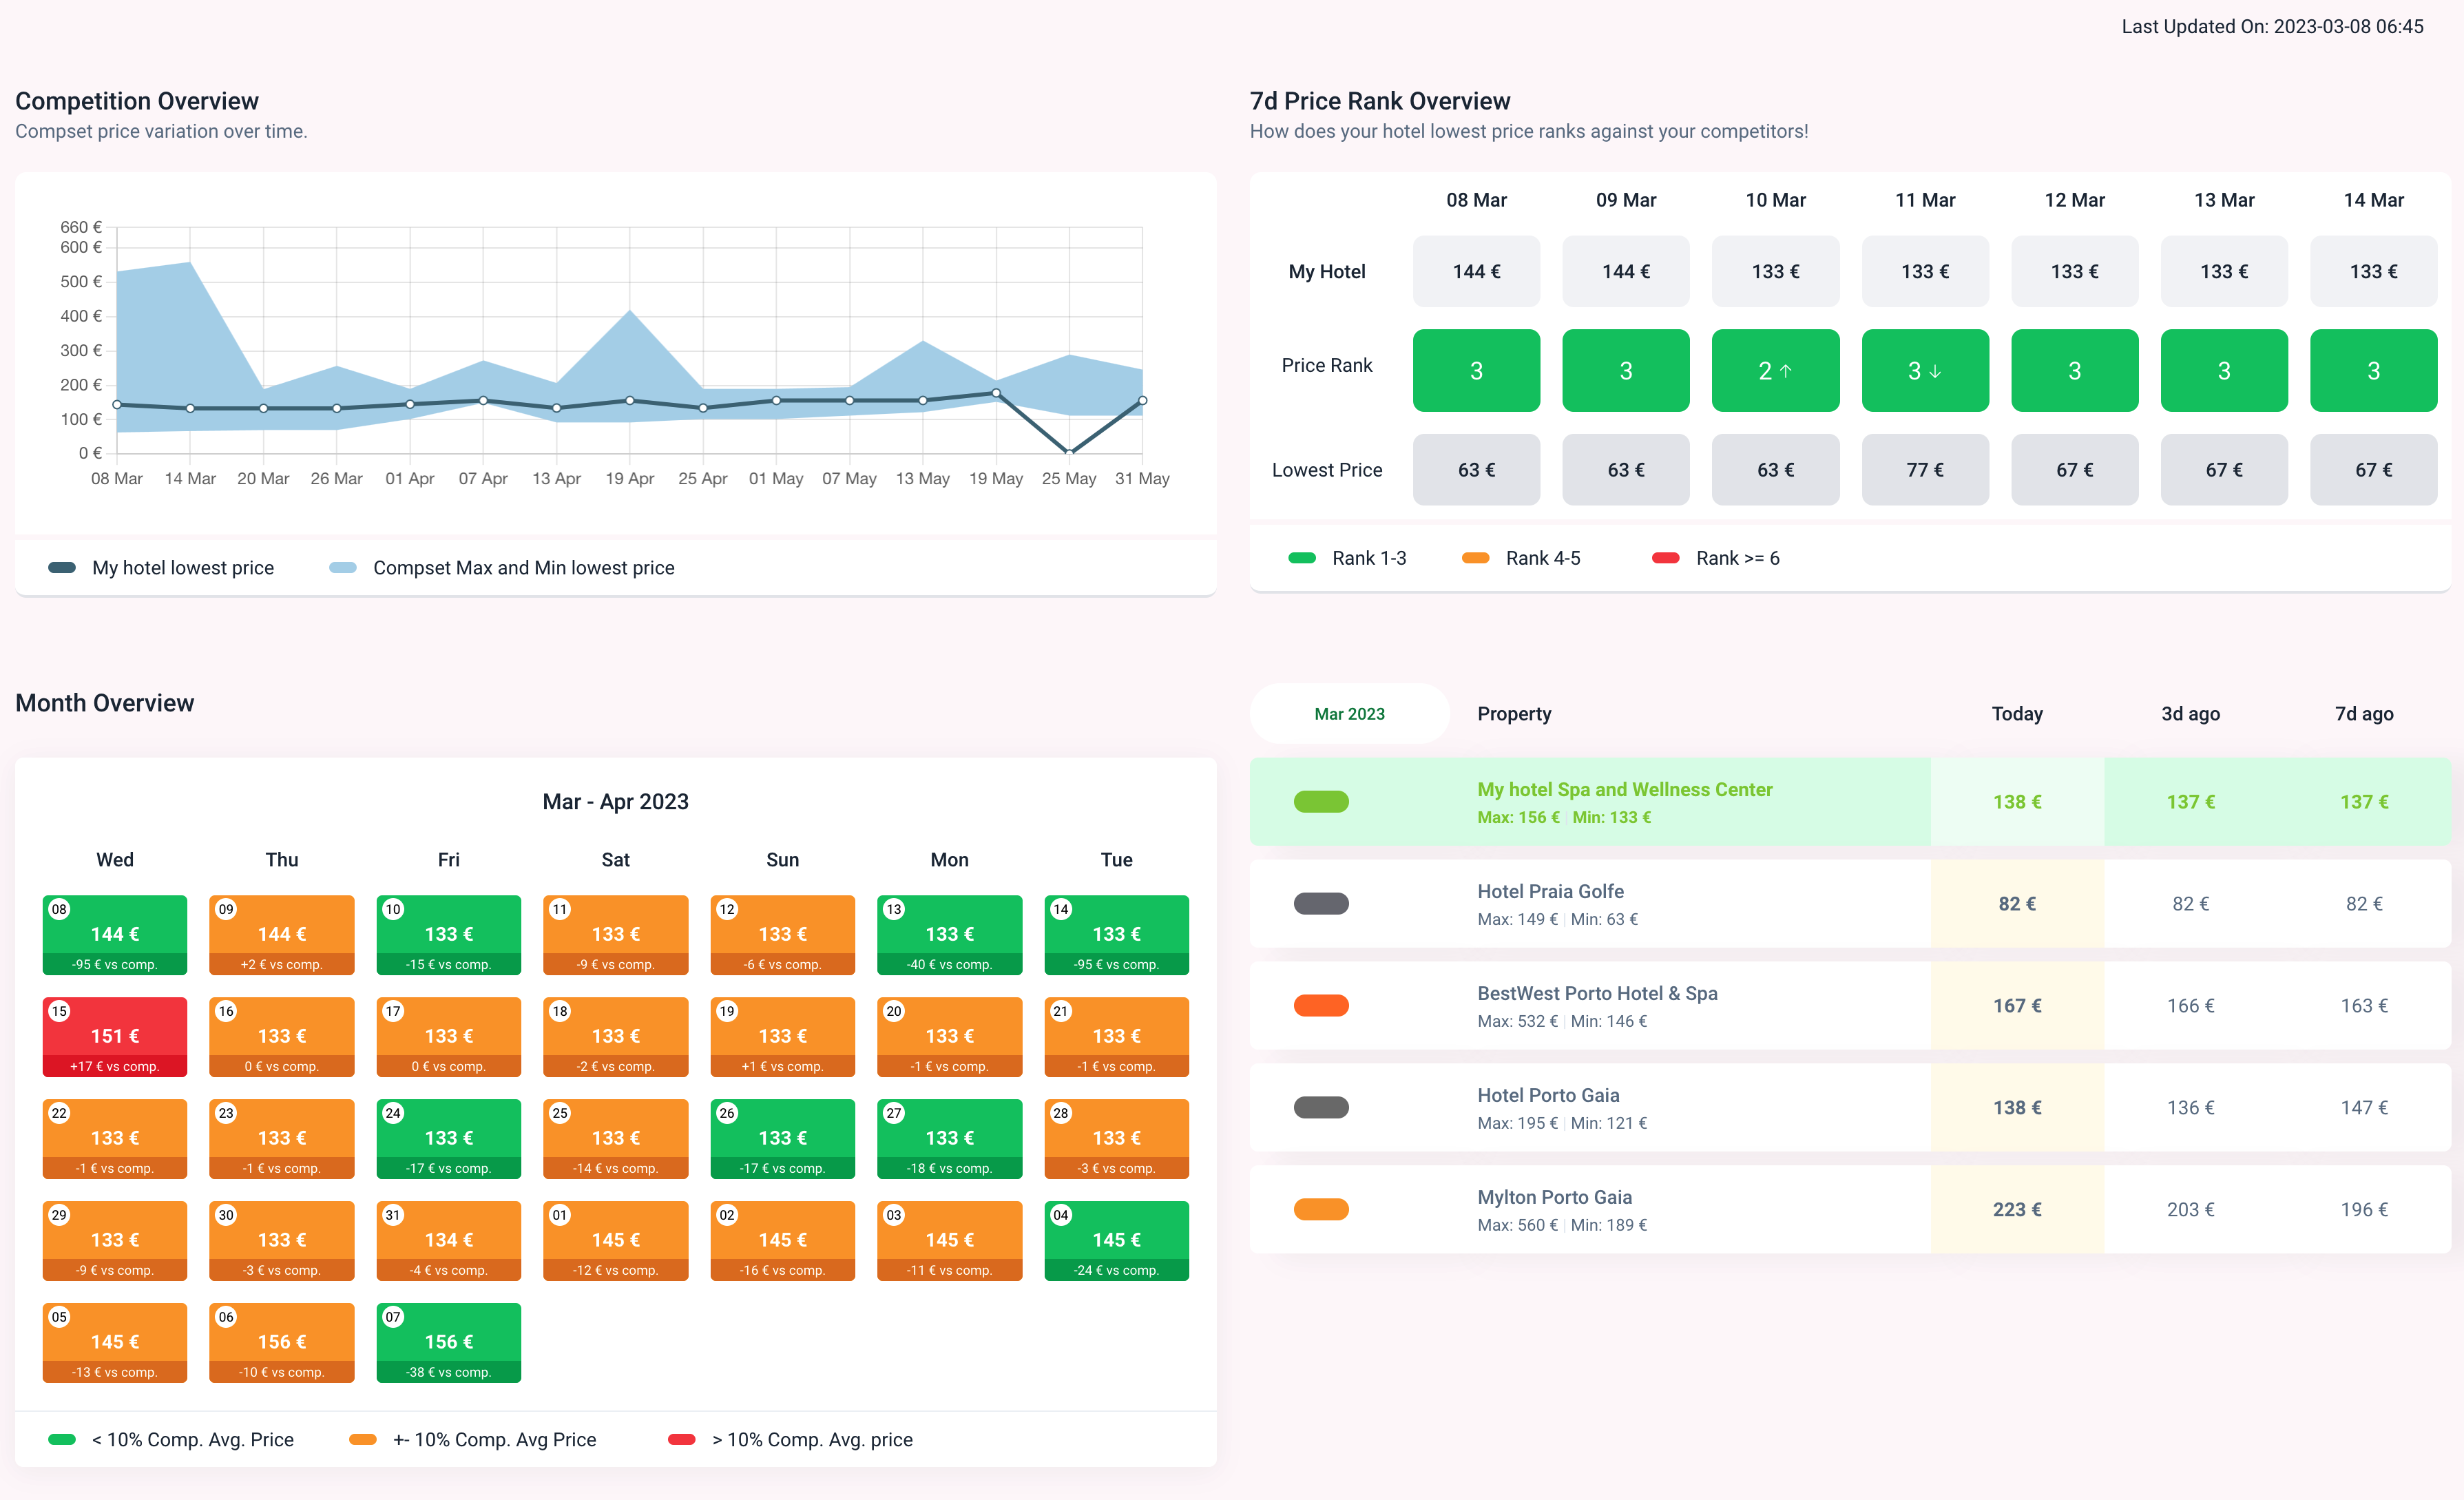The height and width of the screenshot is (1500, 2464).
Task: Click My Hotel 144 € price for 08 Mar
Action: 1476,271
